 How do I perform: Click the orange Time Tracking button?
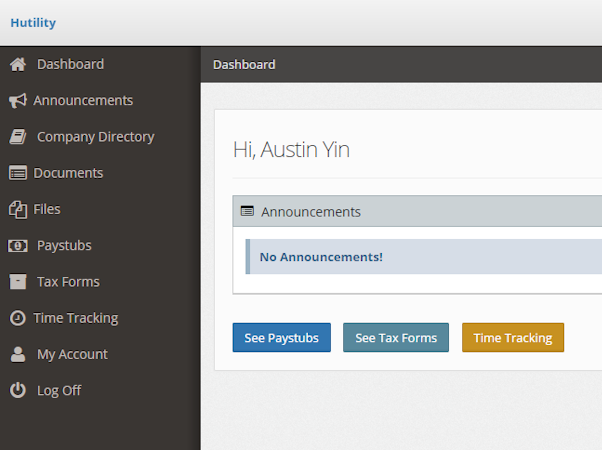pyautogui.click(x=512, y=338)
